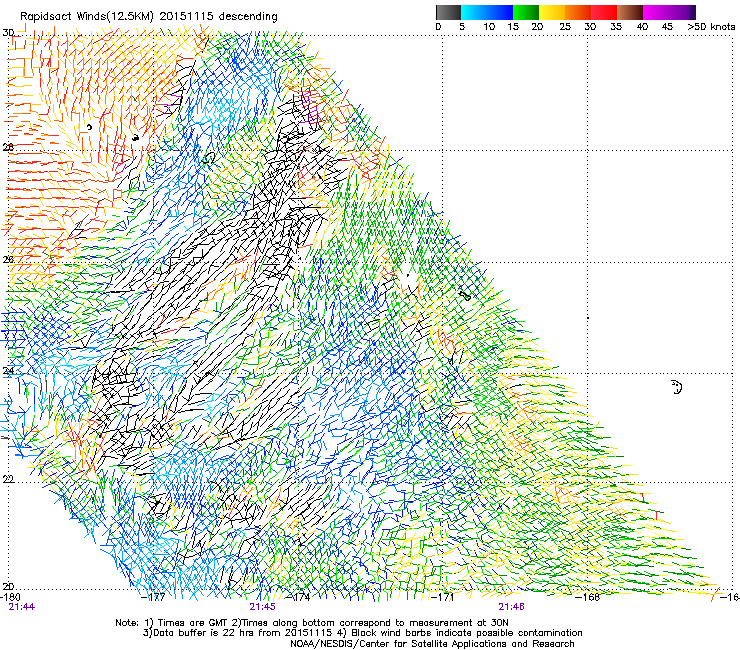Click the legend label '5'
740x650 pixels.
click(x=462, y=27)
